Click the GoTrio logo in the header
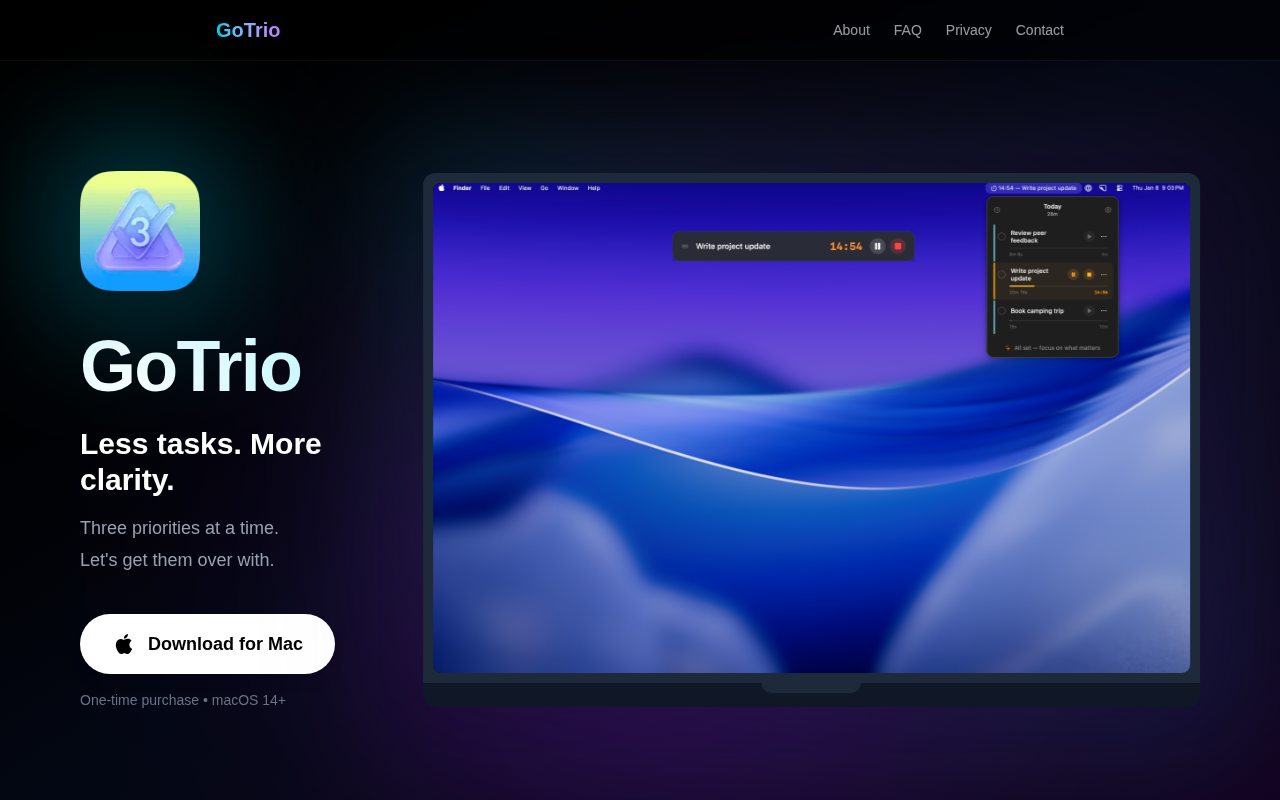Screen dimensions: 1280x800 pos(248,30)
